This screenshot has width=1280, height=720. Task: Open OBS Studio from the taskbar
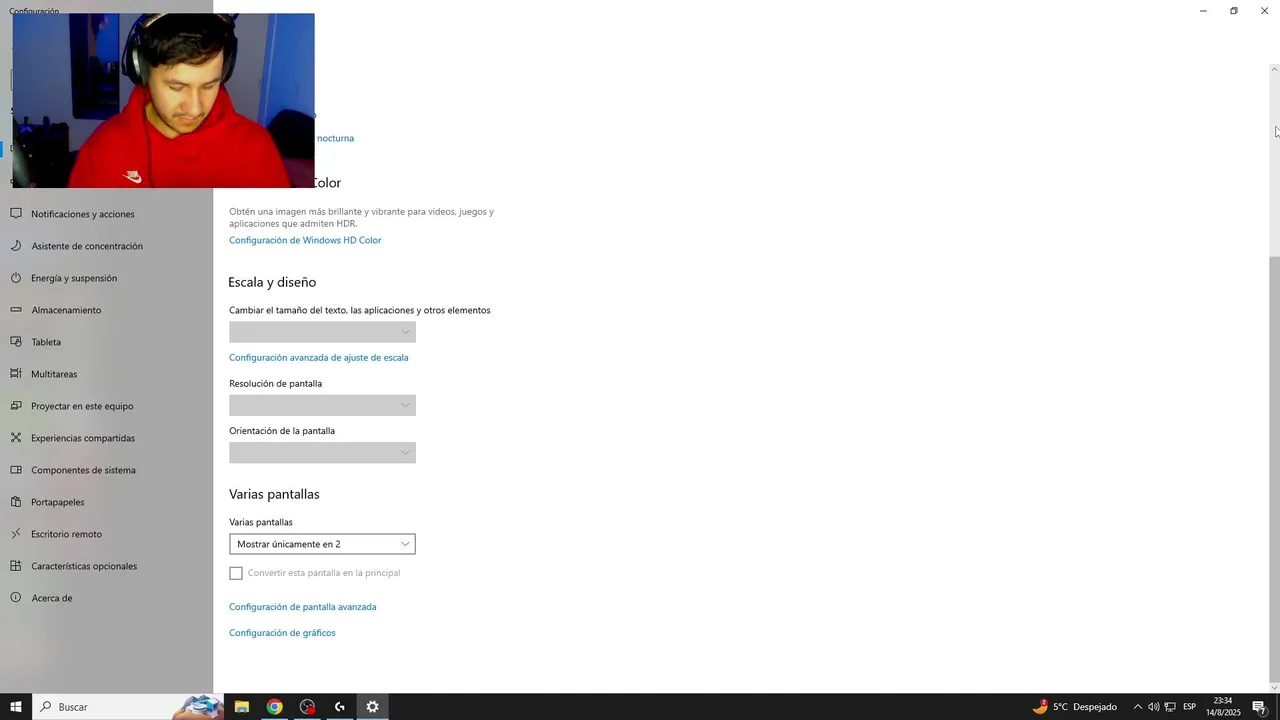click(x=307, y=707)
